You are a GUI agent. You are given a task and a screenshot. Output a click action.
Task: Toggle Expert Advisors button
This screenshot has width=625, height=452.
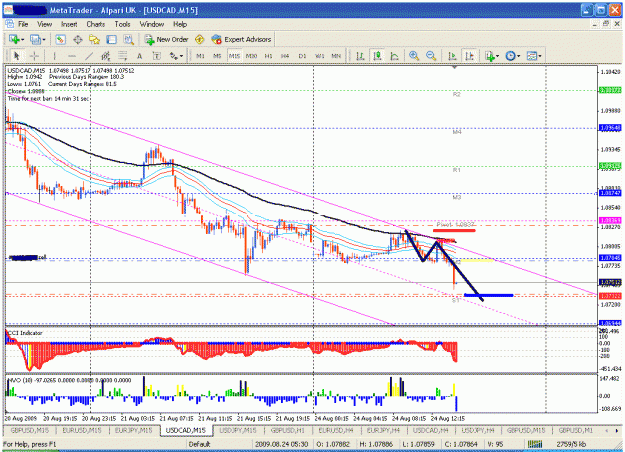[241, 39]
